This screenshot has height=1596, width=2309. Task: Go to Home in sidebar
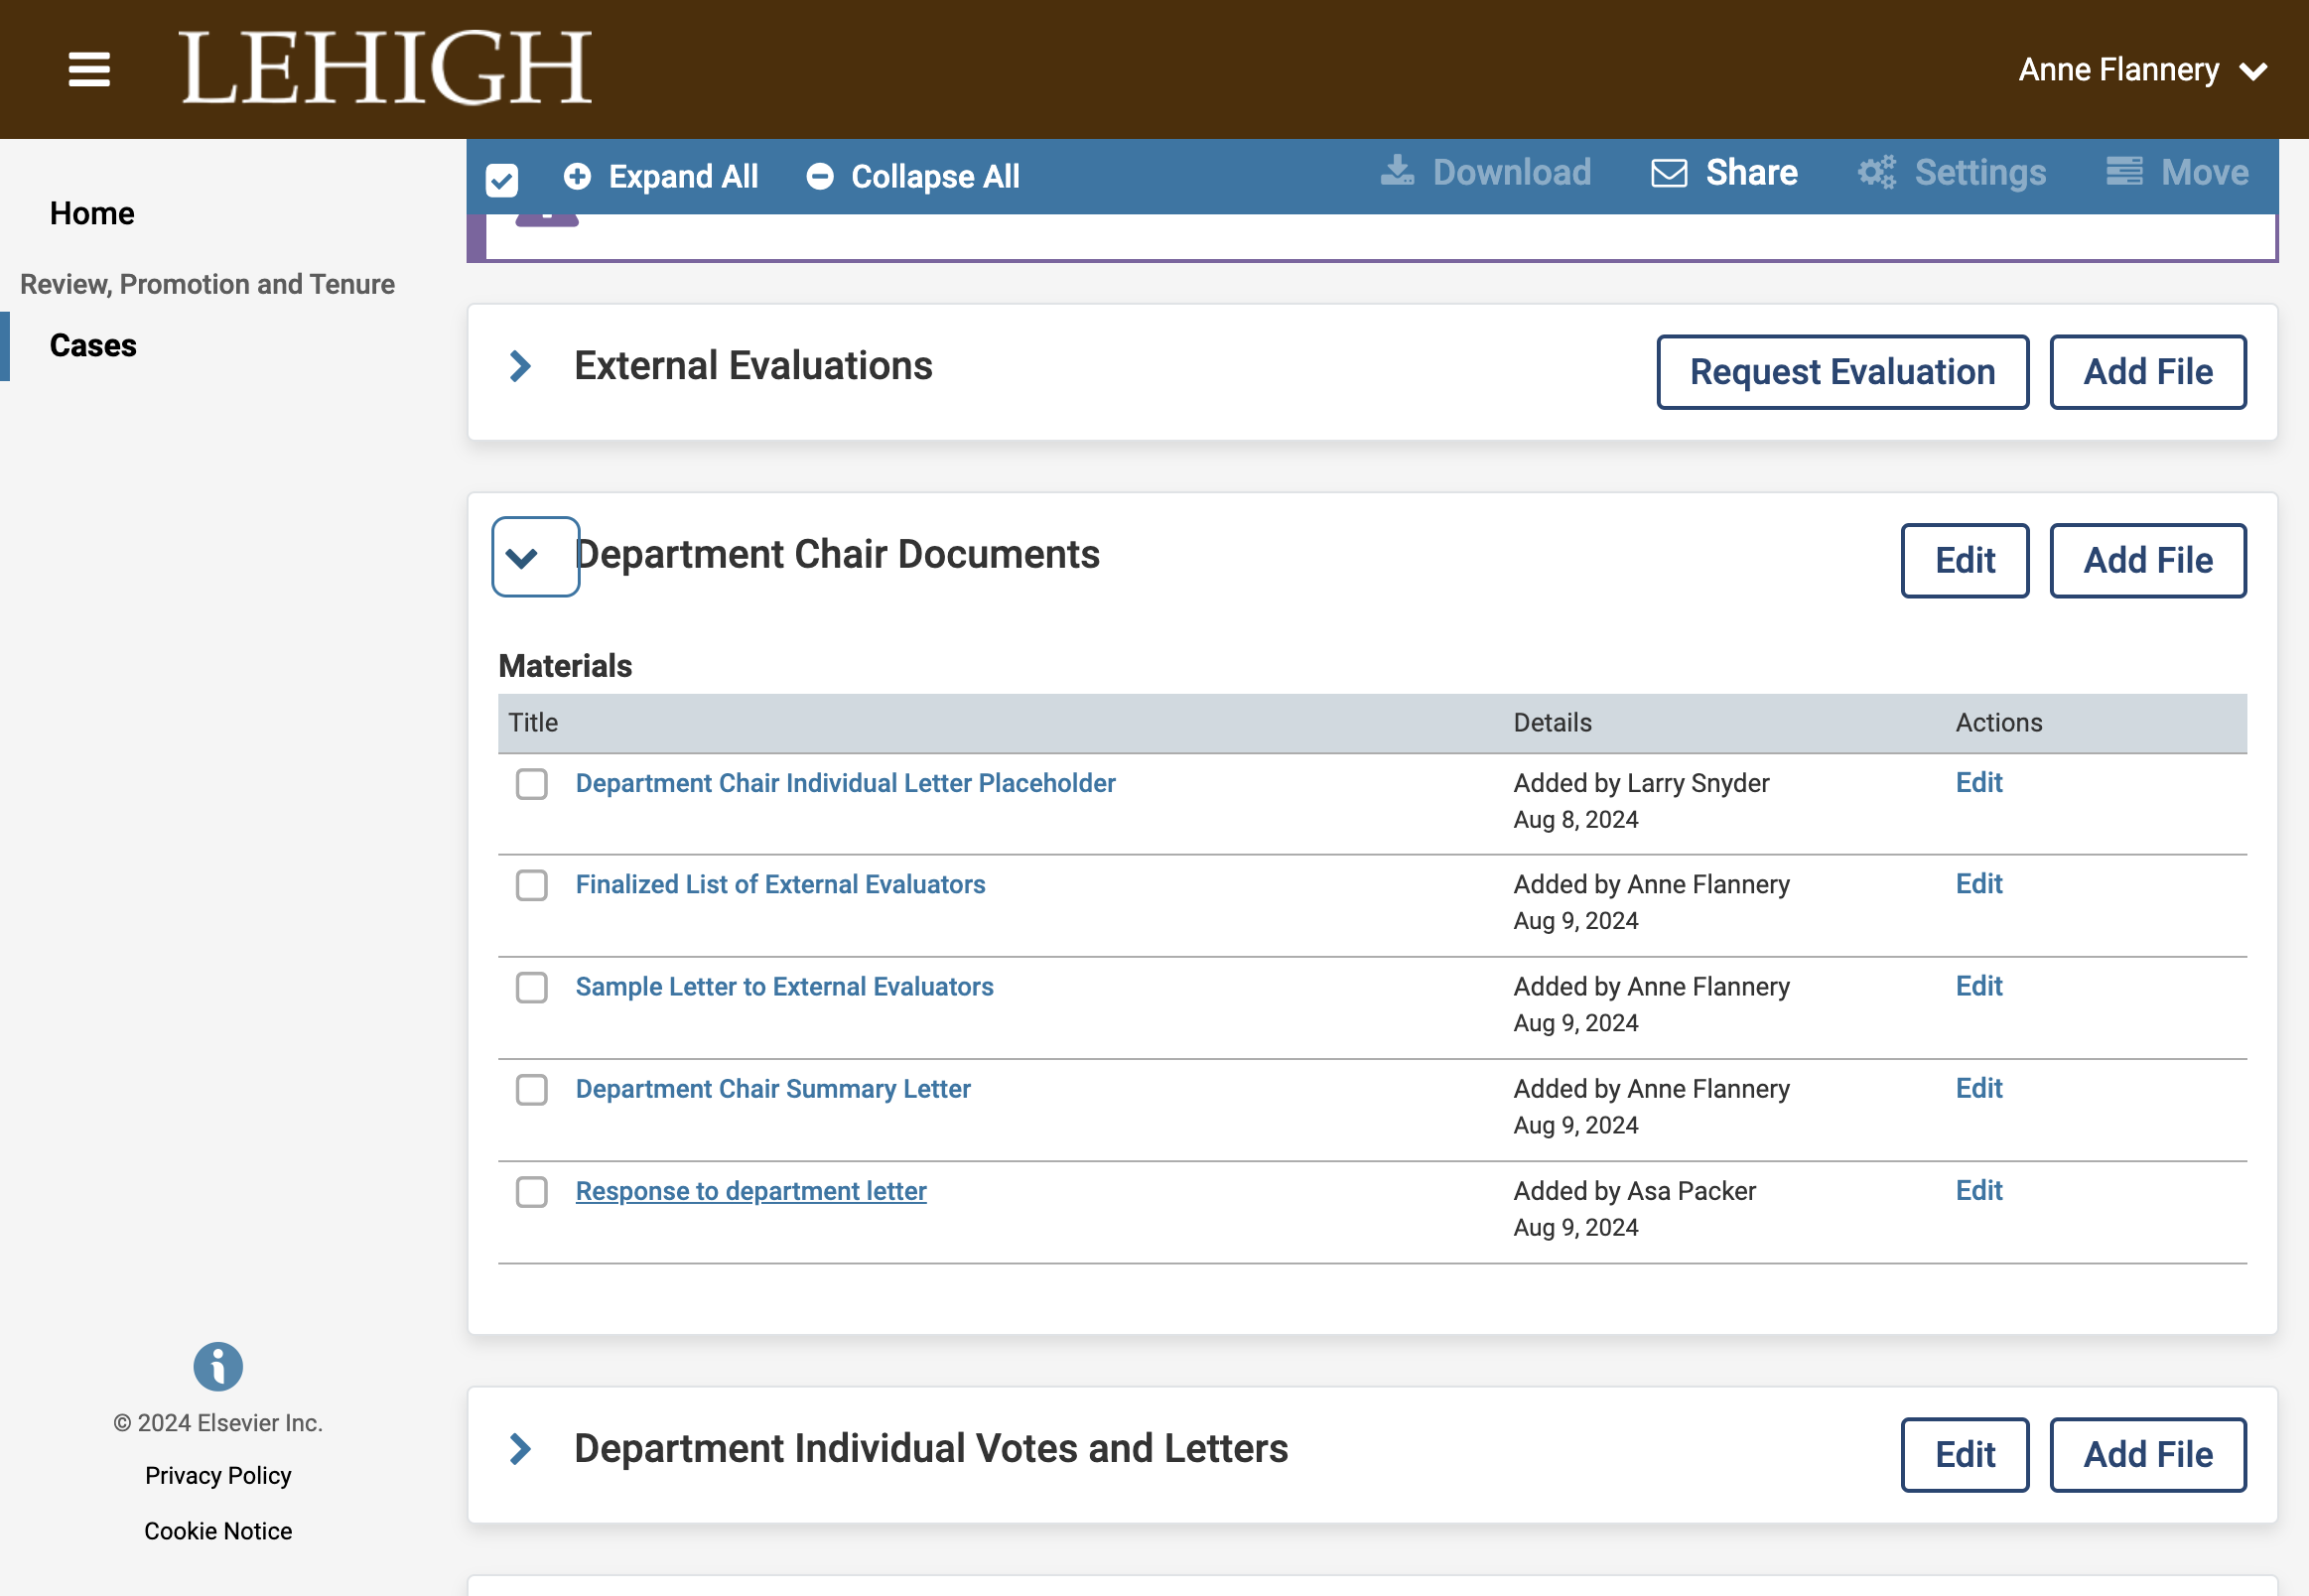click(92, 213)
